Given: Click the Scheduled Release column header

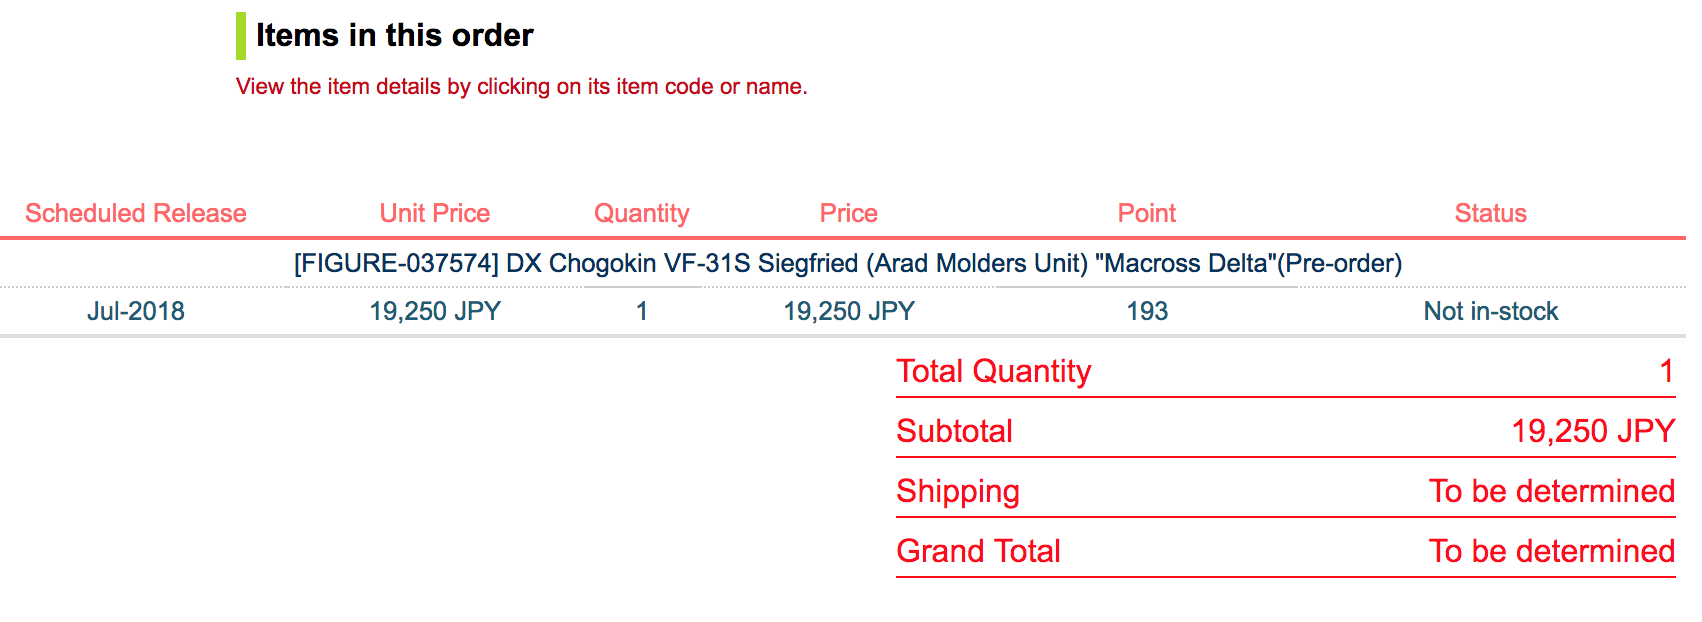Looking at the screenshot, I should click(x=136, y=213).
